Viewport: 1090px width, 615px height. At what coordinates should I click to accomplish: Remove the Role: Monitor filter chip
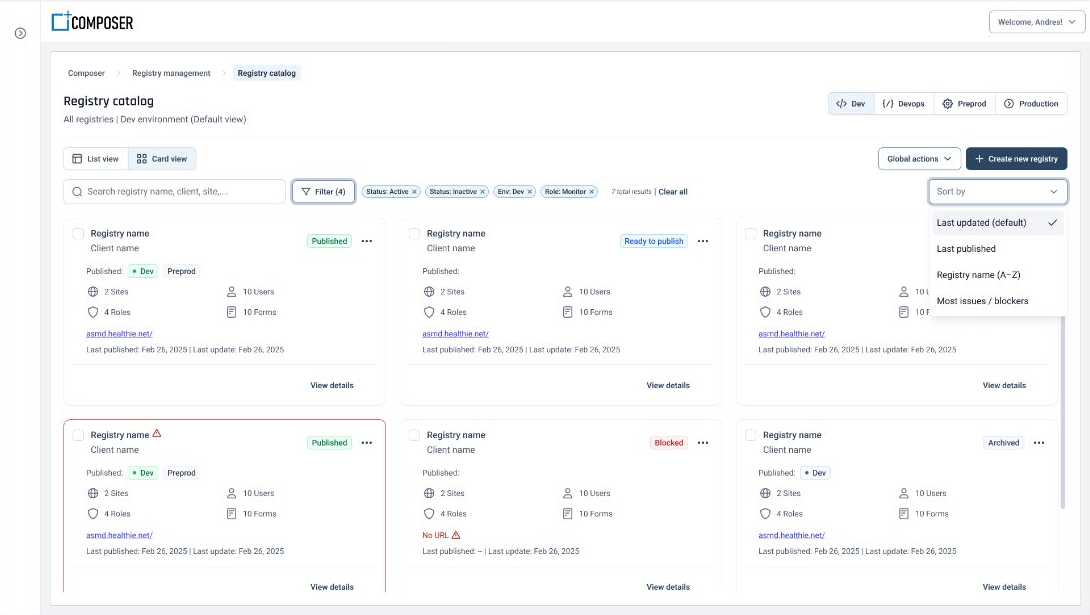pyautogui.click(x=592, y=192)
